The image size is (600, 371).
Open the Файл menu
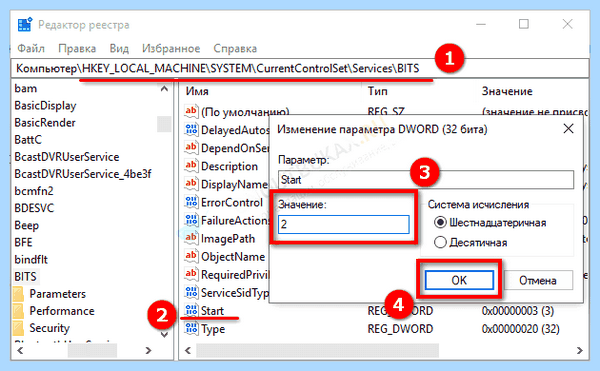click(31, 49)
